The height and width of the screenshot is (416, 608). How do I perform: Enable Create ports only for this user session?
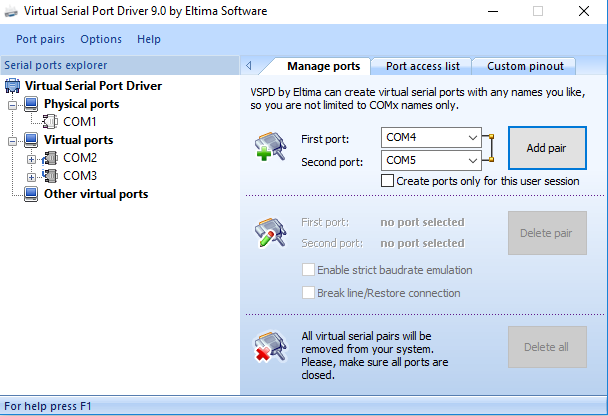point(387,181)
